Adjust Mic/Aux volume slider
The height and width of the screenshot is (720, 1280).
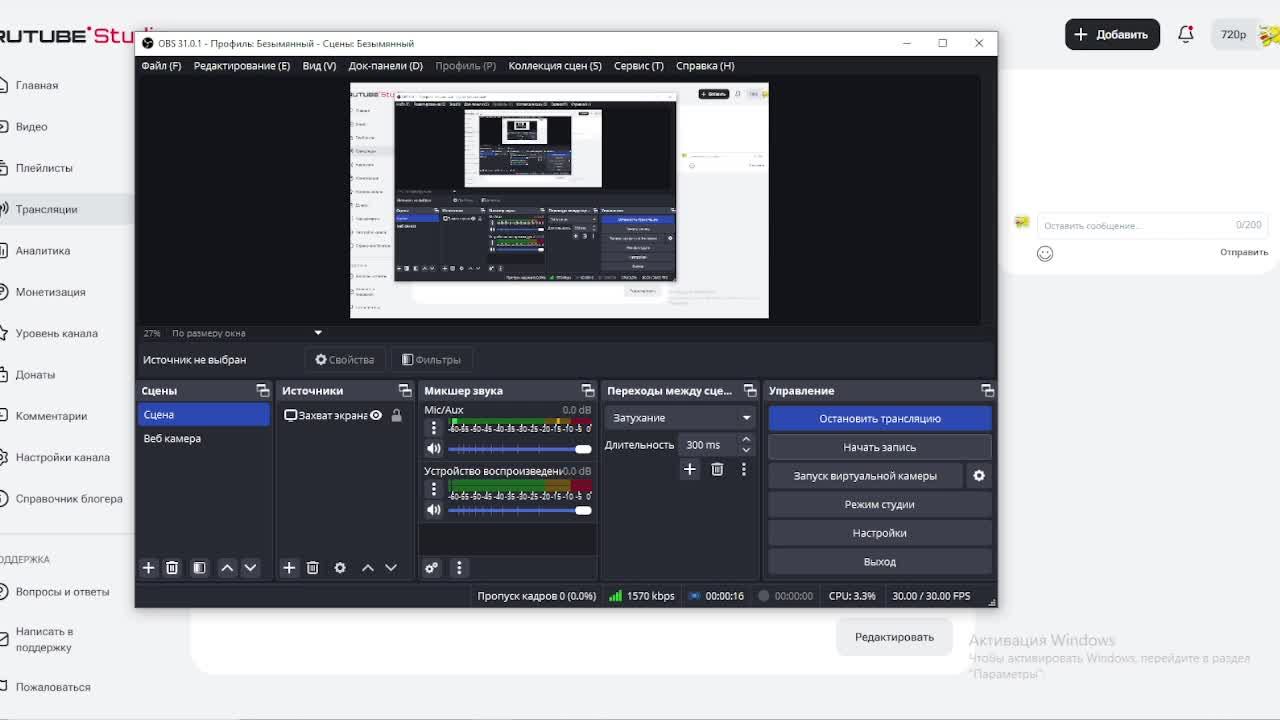pos(519,449)
